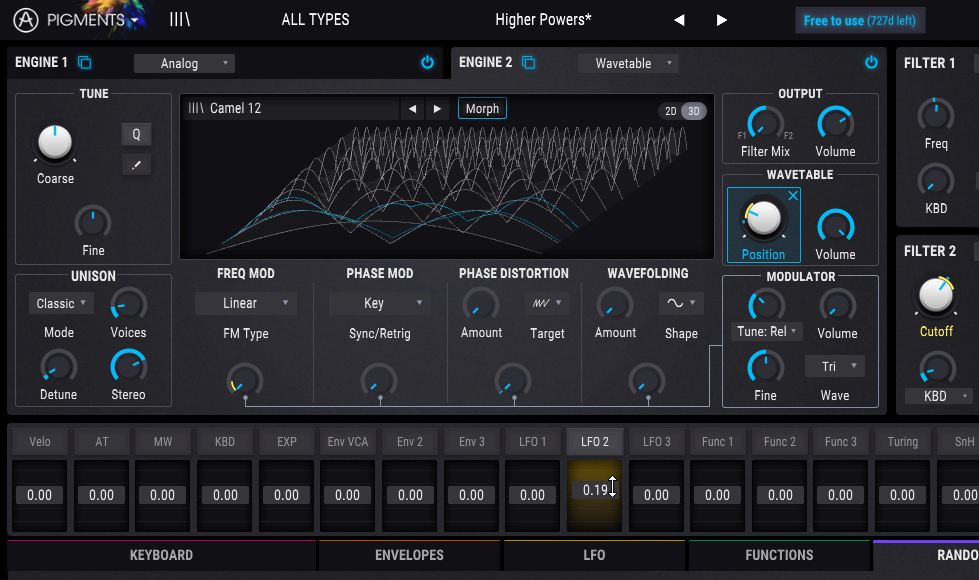Toggle Engine 1 power button
The width and height of the screenshot is (979, 580).
[427, 62]
